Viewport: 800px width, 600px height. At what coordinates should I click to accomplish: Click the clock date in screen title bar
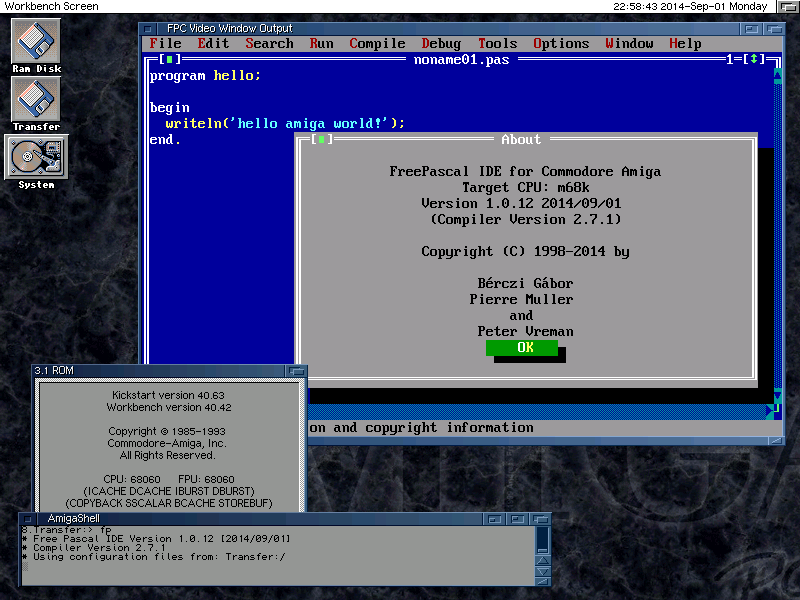point(690,6)
